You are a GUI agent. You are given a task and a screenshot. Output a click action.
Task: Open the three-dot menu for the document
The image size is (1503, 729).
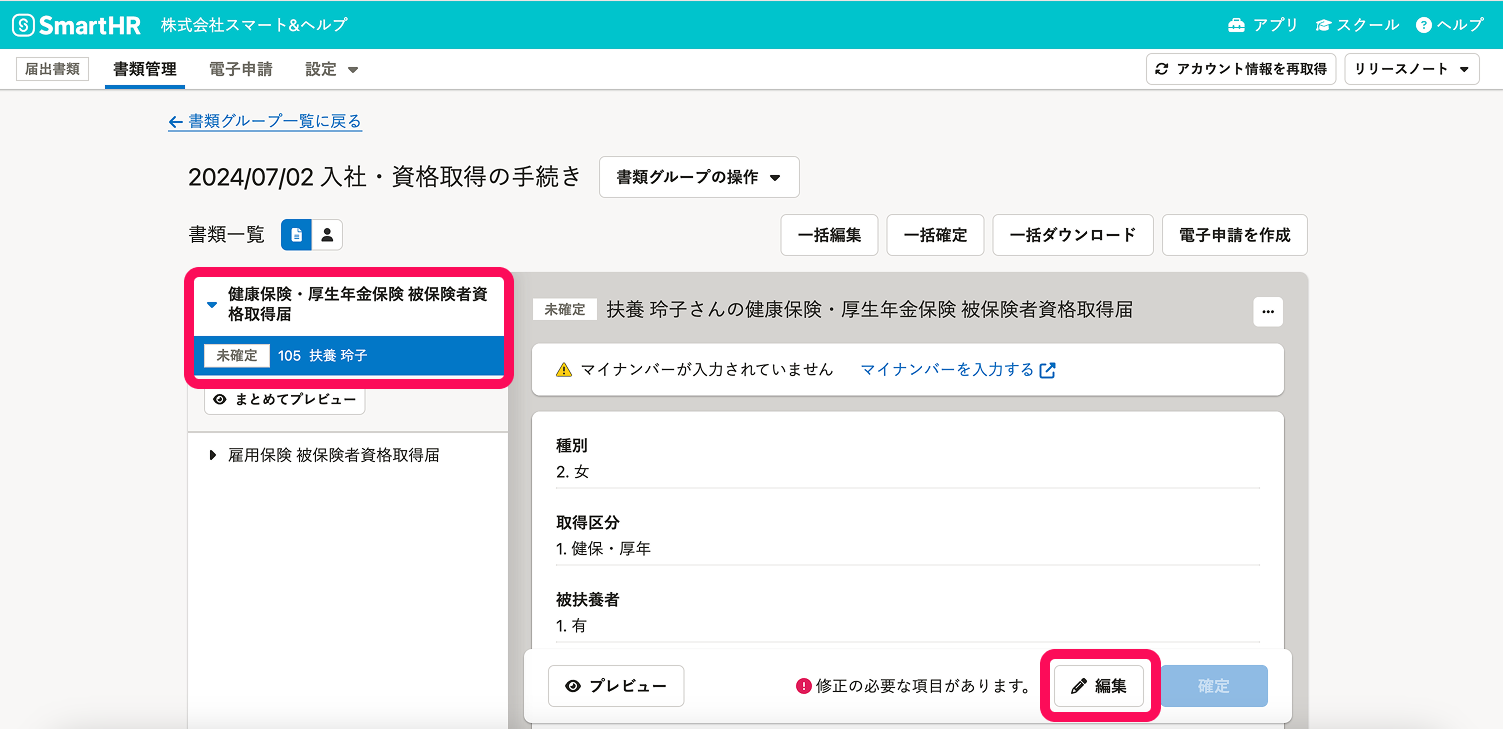pos(1268,311)
